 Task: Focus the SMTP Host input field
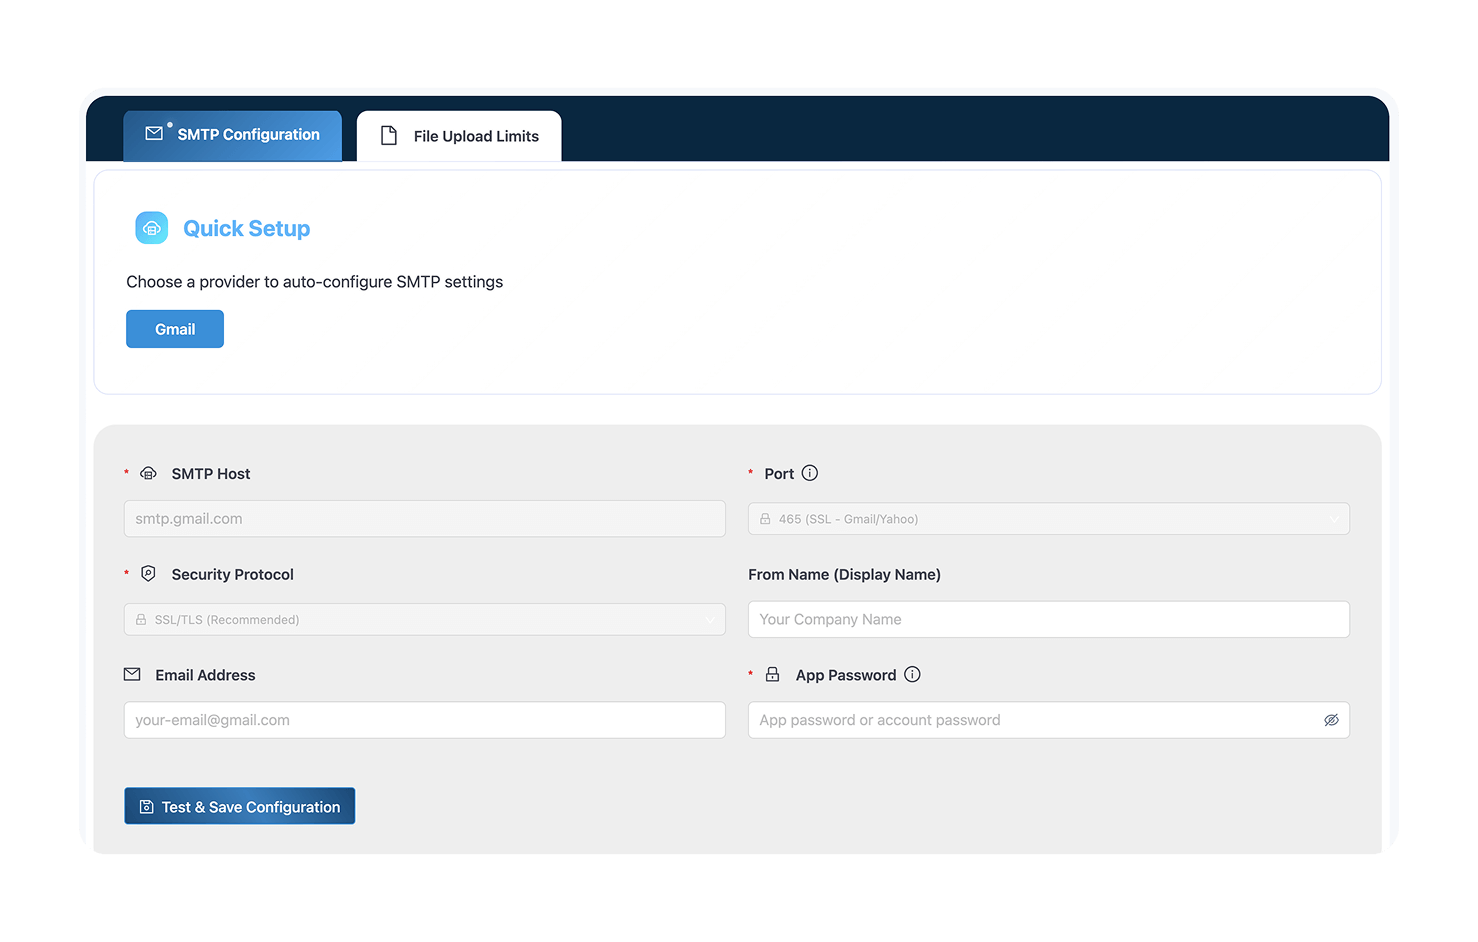coord(424,519)
